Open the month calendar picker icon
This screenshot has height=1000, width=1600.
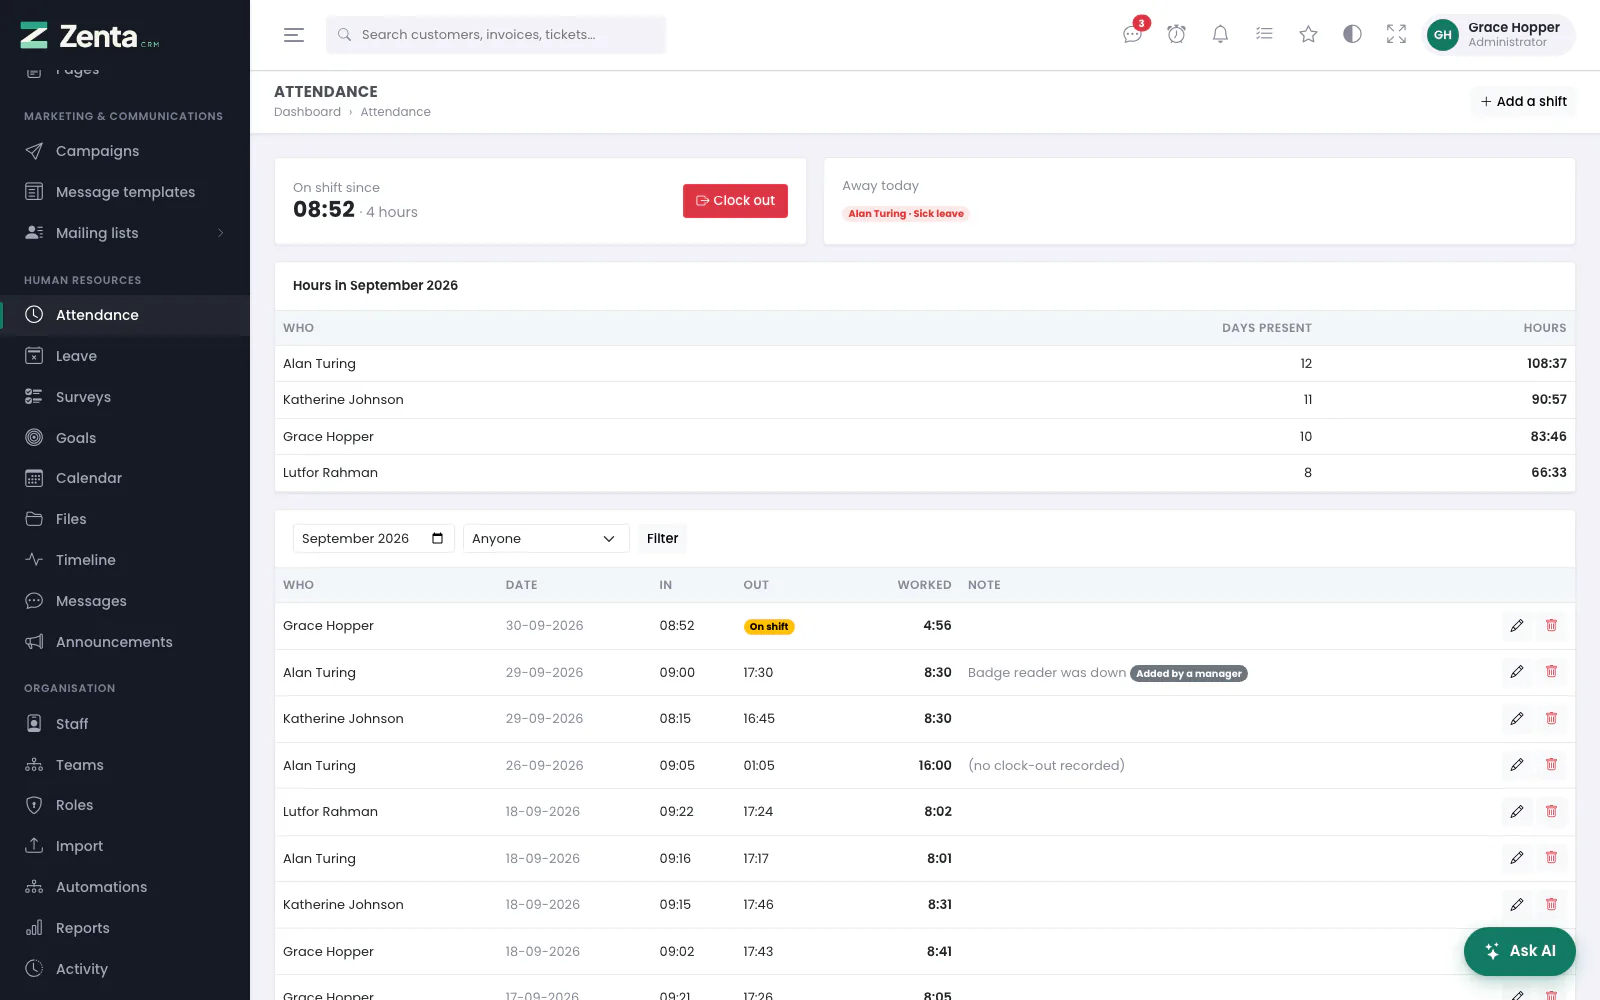coord(438,538)
